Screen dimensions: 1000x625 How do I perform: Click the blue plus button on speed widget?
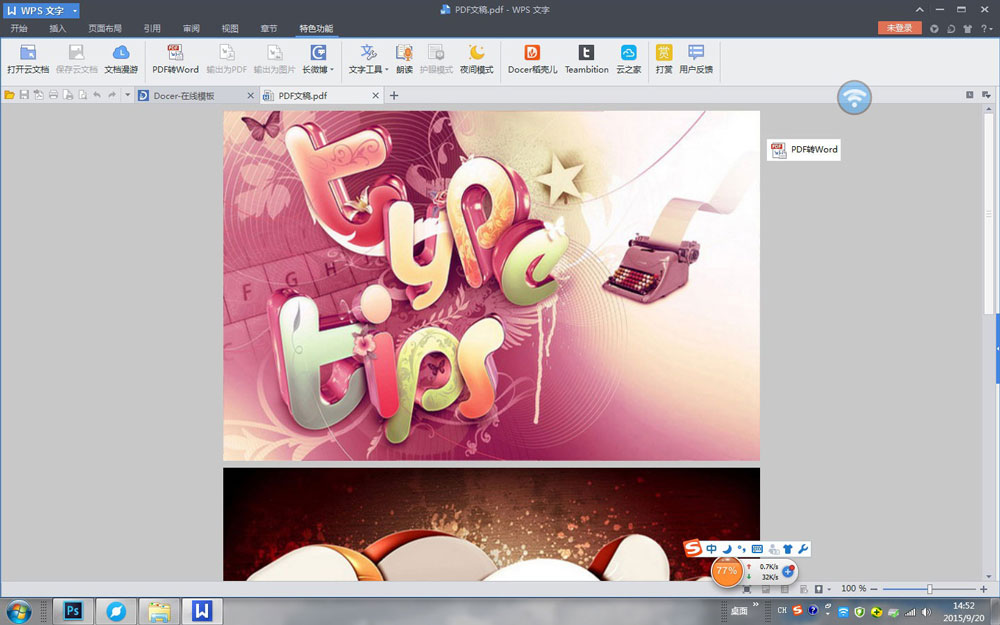(x=788, y=571)
